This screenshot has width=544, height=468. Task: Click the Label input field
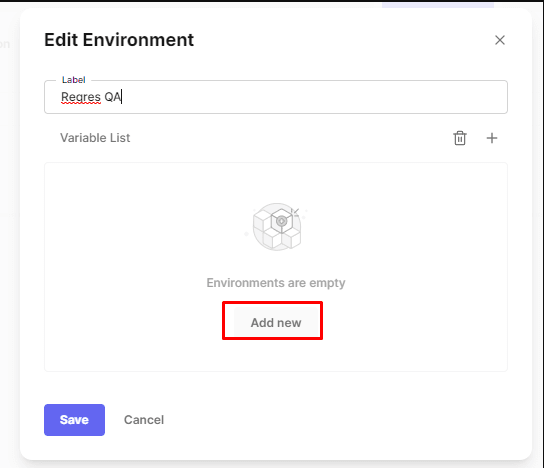[276, 97]
